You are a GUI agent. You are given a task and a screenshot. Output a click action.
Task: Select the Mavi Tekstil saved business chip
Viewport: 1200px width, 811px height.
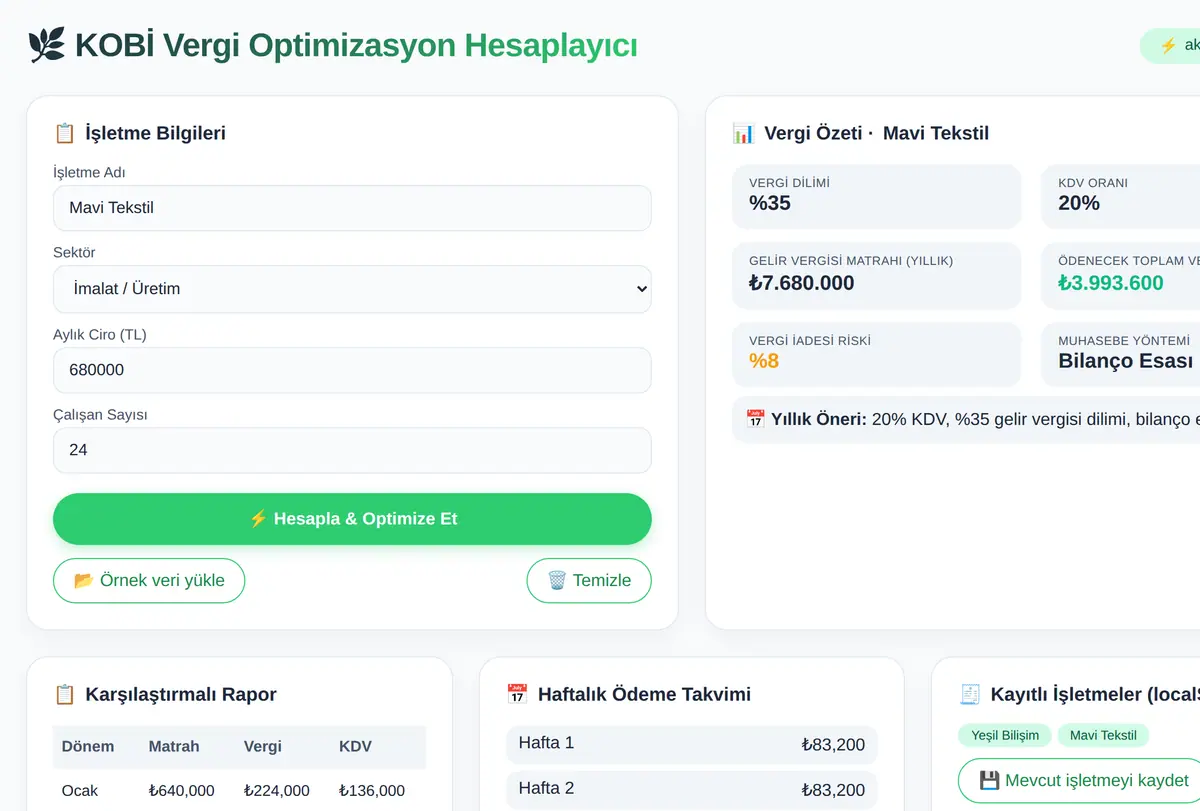(1103, 735)
